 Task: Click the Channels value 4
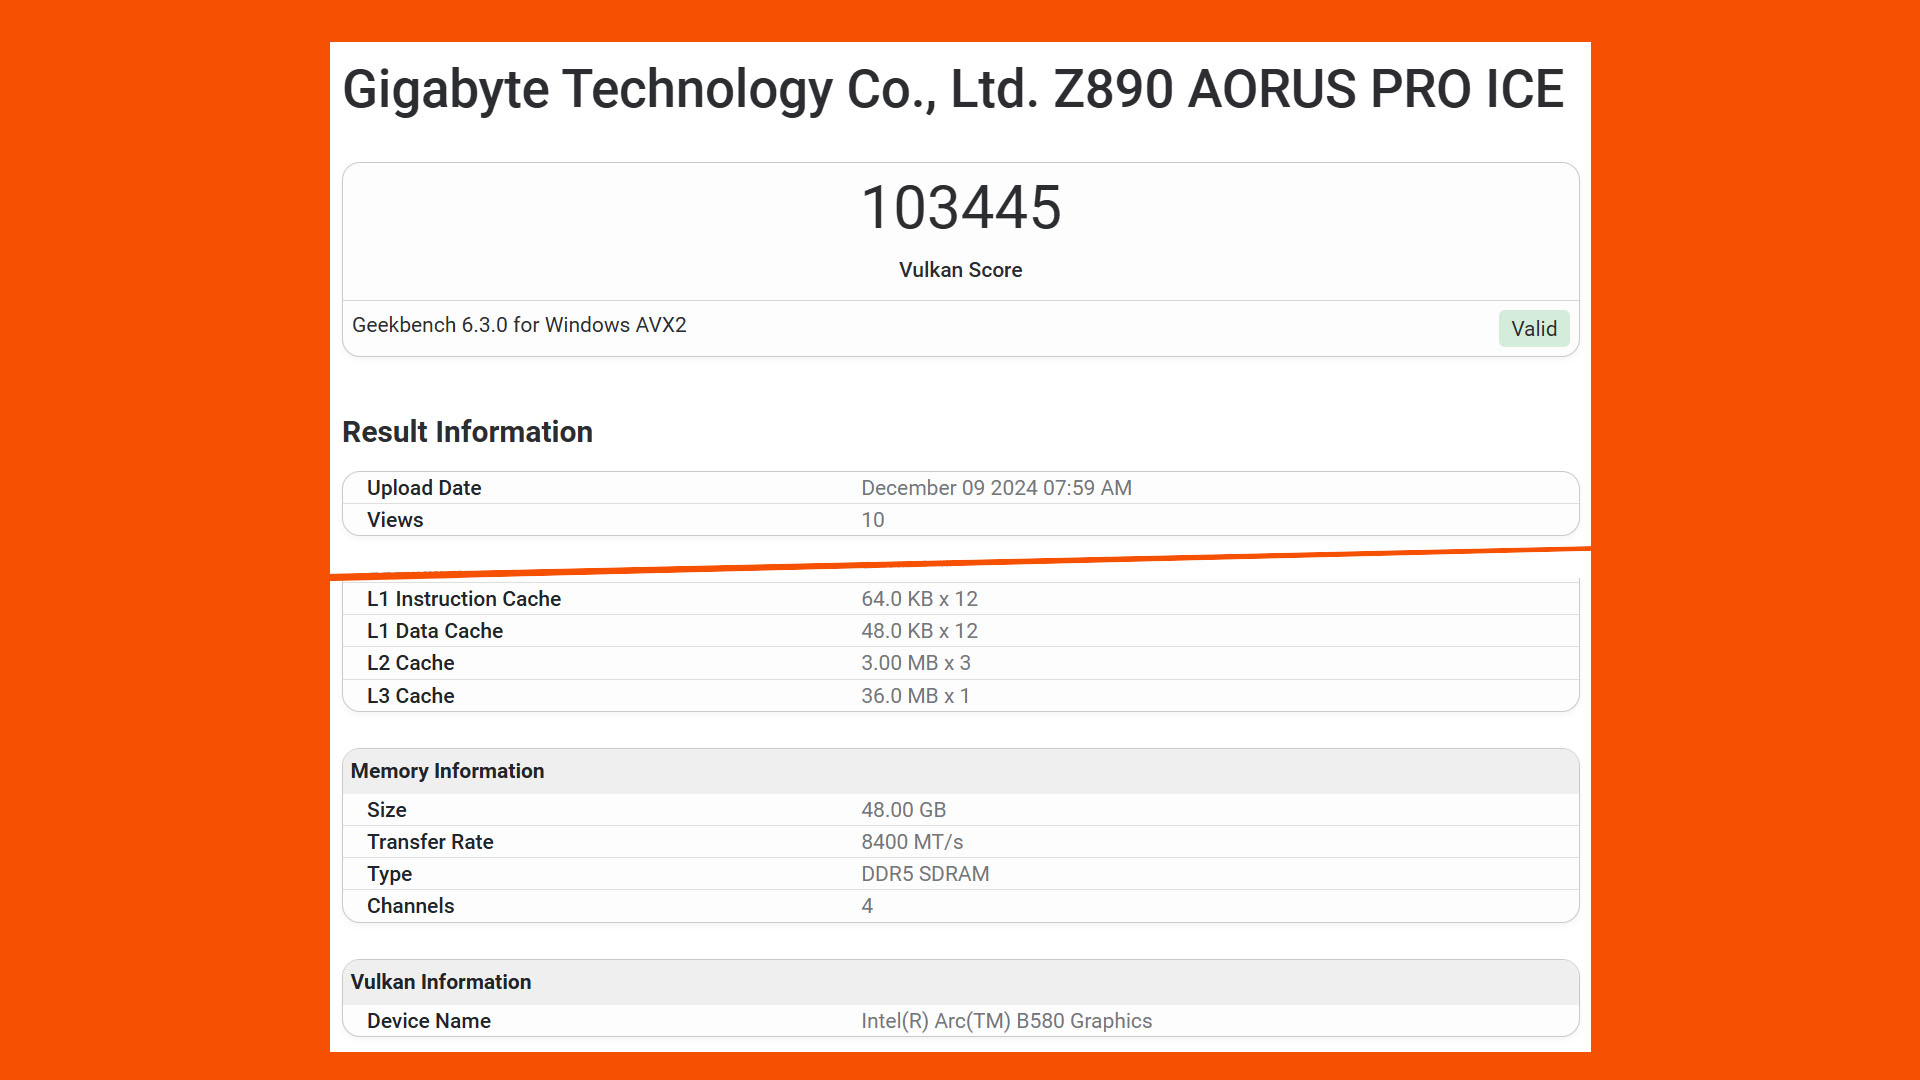point(867,906)
